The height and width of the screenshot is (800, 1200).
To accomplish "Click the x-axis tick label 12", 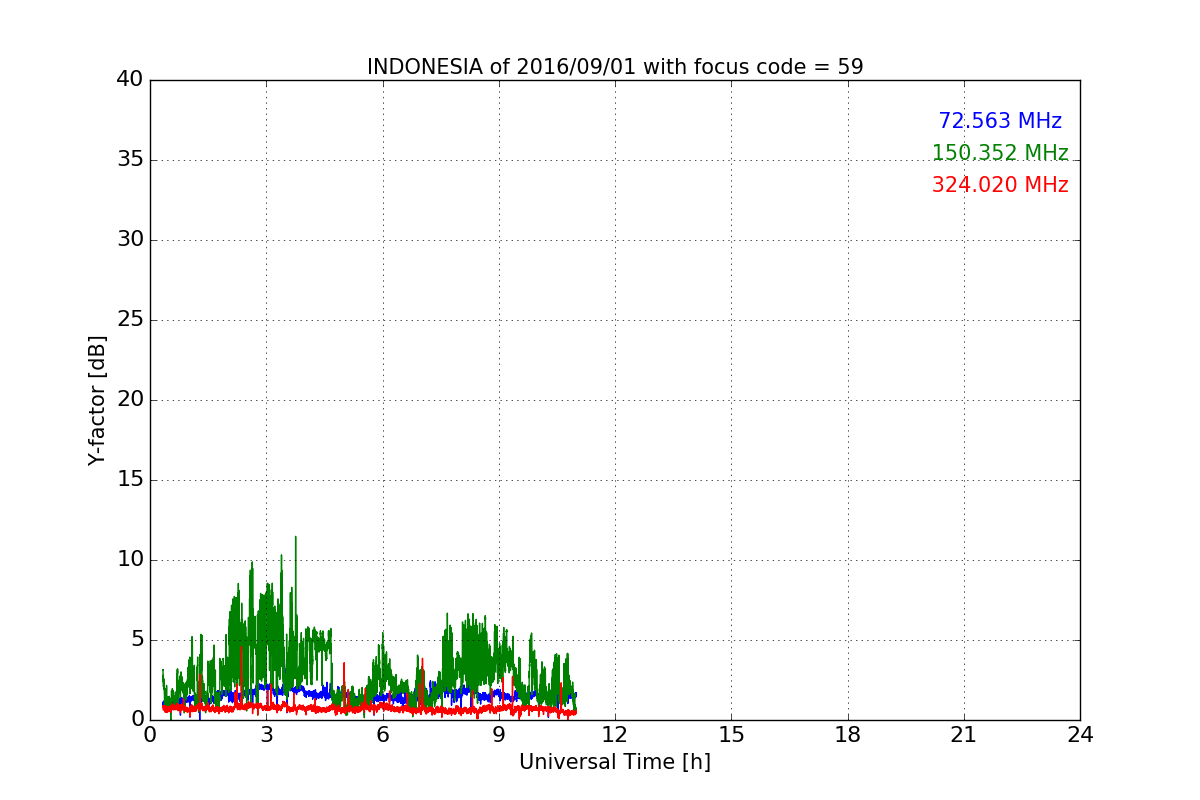I will (615, 734).
